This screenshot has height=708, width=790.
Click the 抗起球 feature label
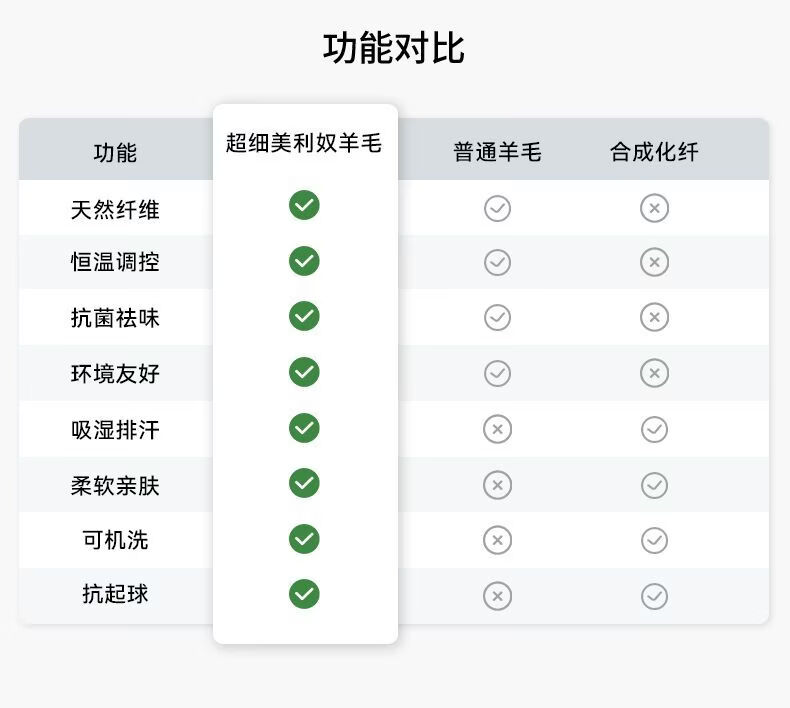[115, 594]
